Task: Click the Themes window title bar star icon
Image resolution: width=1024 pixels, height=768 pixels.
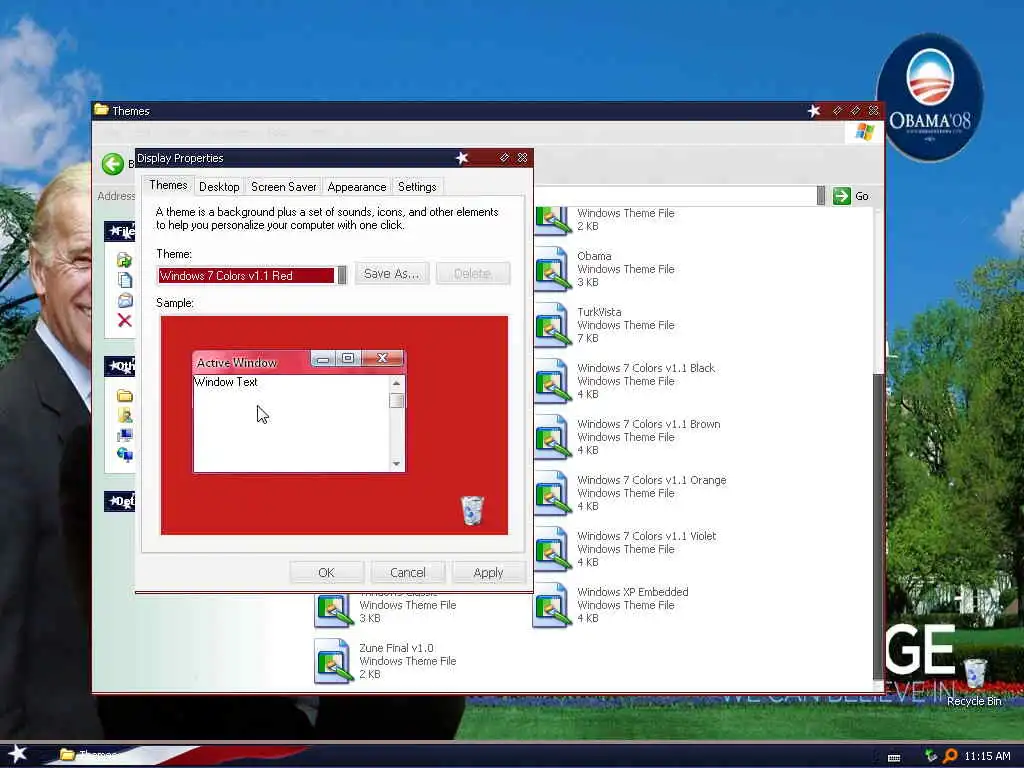Action: pos(814,111)
